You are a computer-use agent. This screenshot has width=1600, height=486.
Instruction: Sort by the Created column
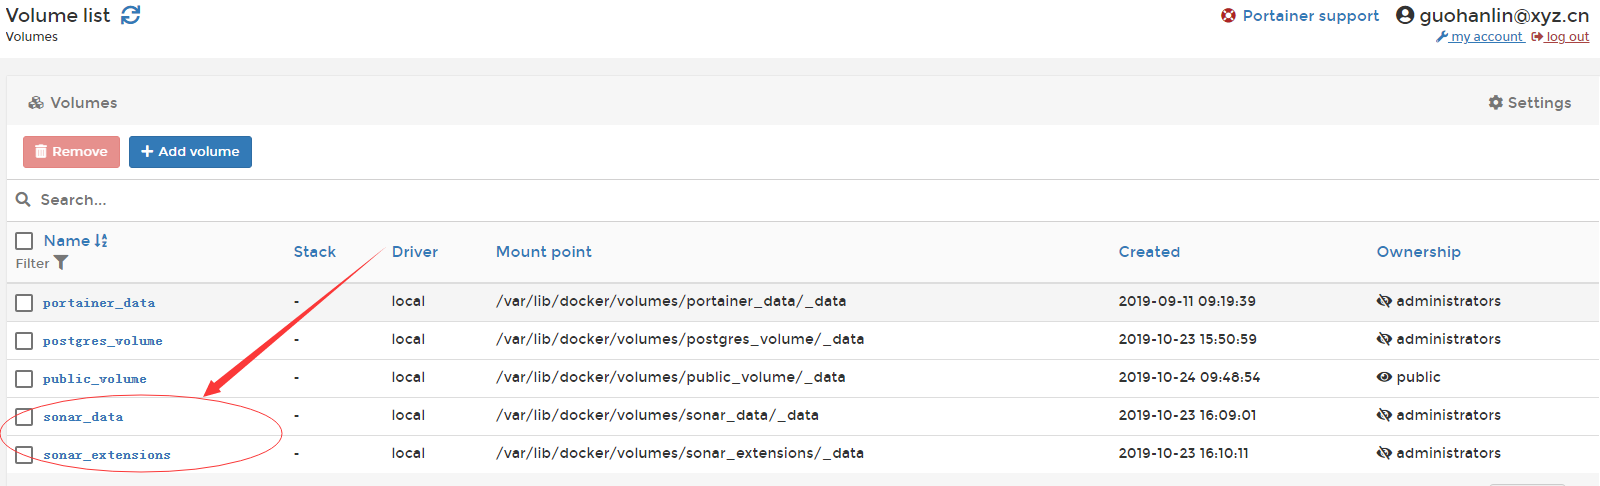coord(1149,252)
